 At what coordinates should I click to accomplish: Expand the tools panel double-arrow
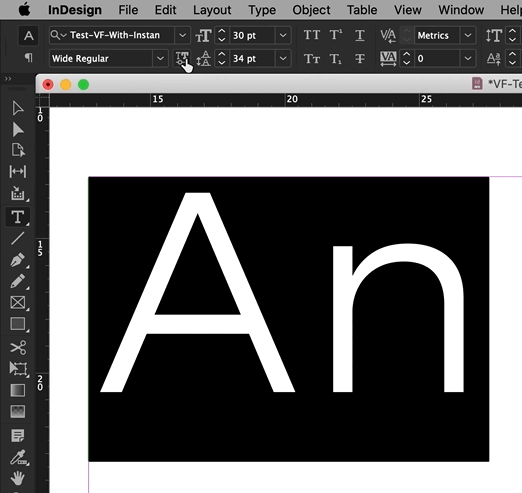tap(8, 79)
